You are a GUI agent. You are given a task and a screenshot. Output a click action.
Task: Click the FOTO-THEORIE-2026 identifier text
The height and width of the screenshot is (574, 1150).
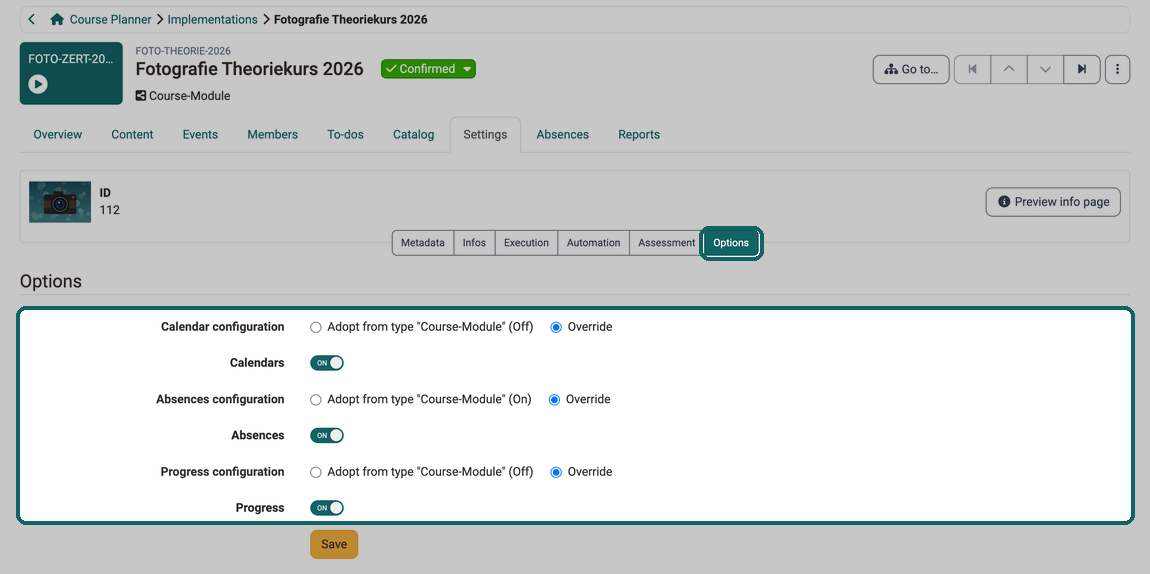[183, 51]
